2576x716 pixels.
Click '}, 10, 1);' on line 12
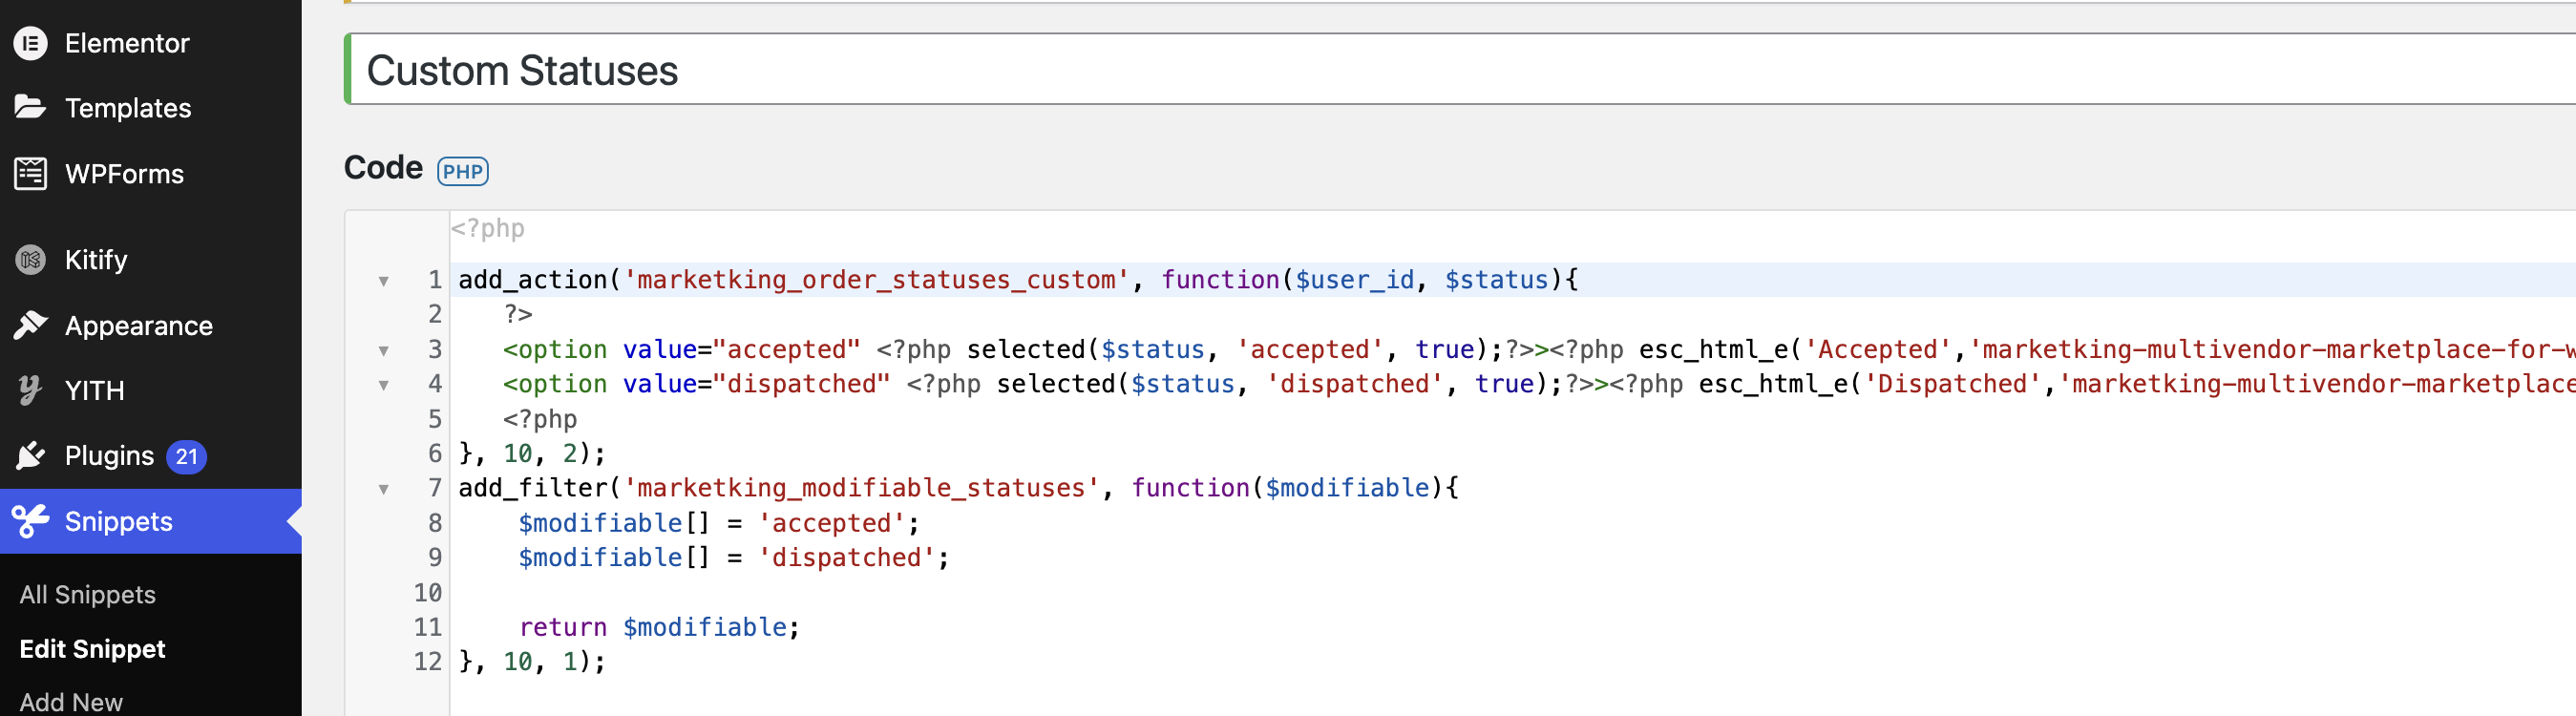click(532, 662)
